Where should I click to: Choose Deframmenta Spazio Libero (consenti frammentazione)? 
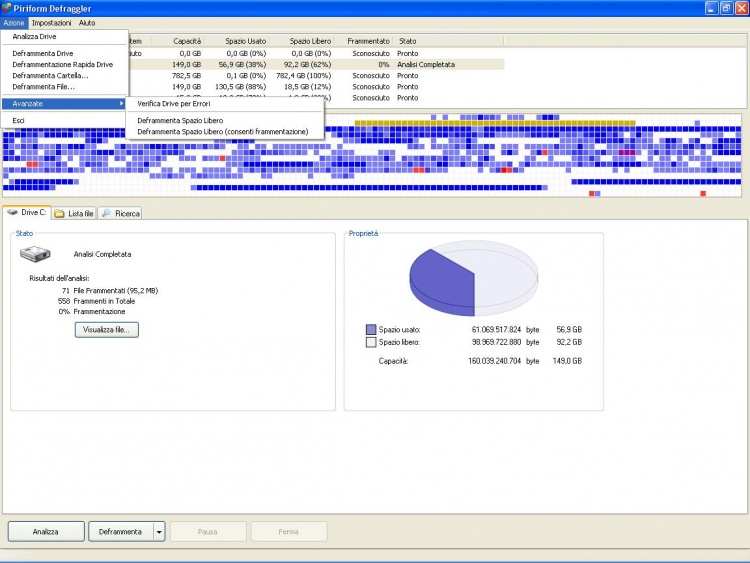coord(225,132)
